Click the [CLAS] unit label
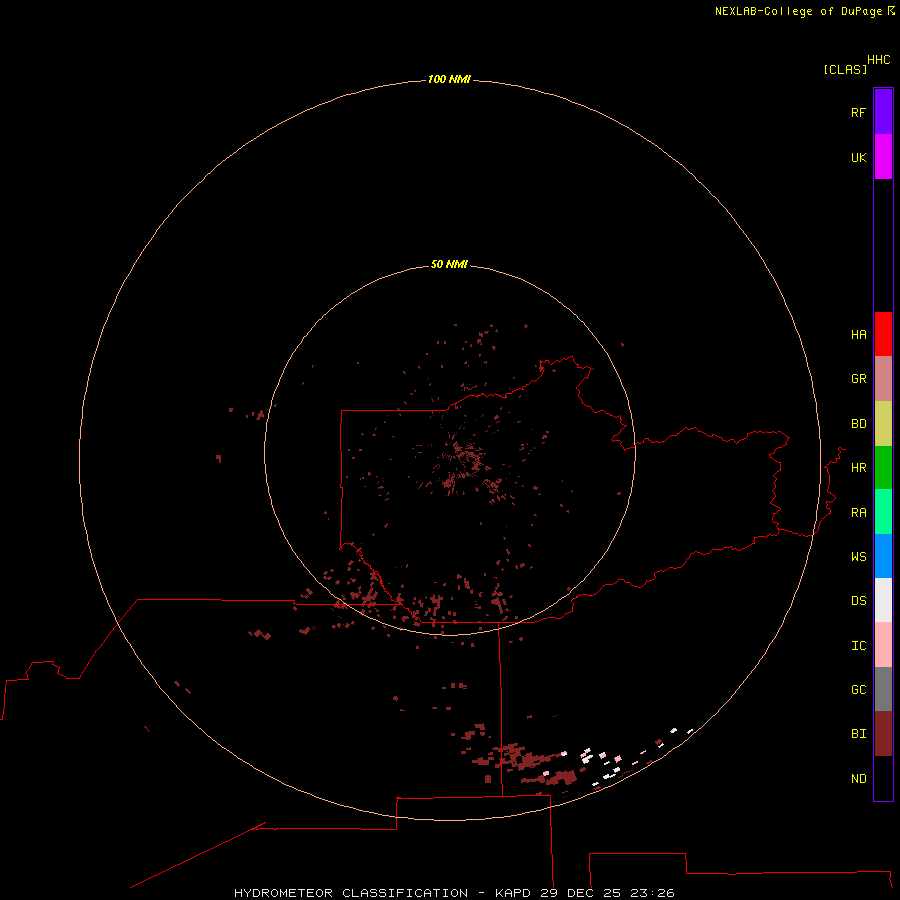Screen dimensions: 900x900 [x=845, y=70]
